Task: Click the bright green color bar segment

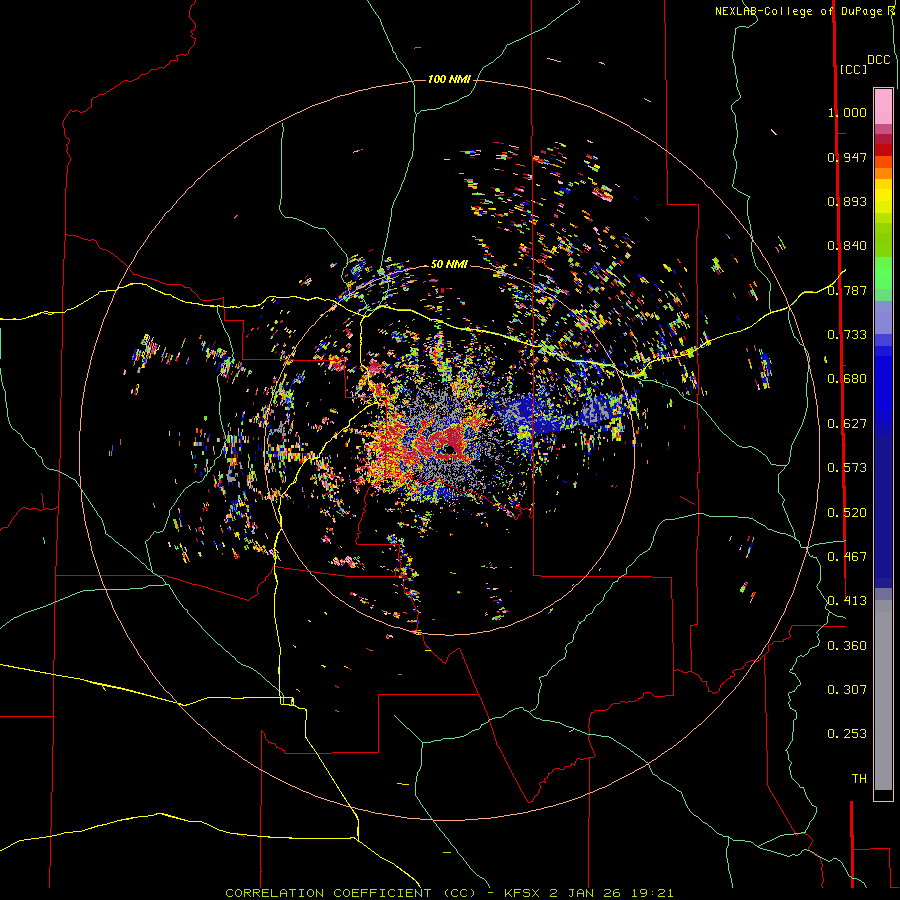Action: pyautogui.click(x=883, y=273)
